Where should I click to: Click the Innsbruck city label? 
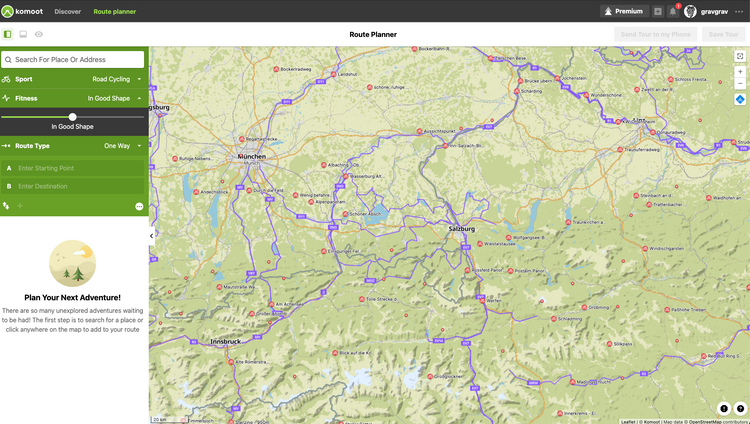[225, 341]
